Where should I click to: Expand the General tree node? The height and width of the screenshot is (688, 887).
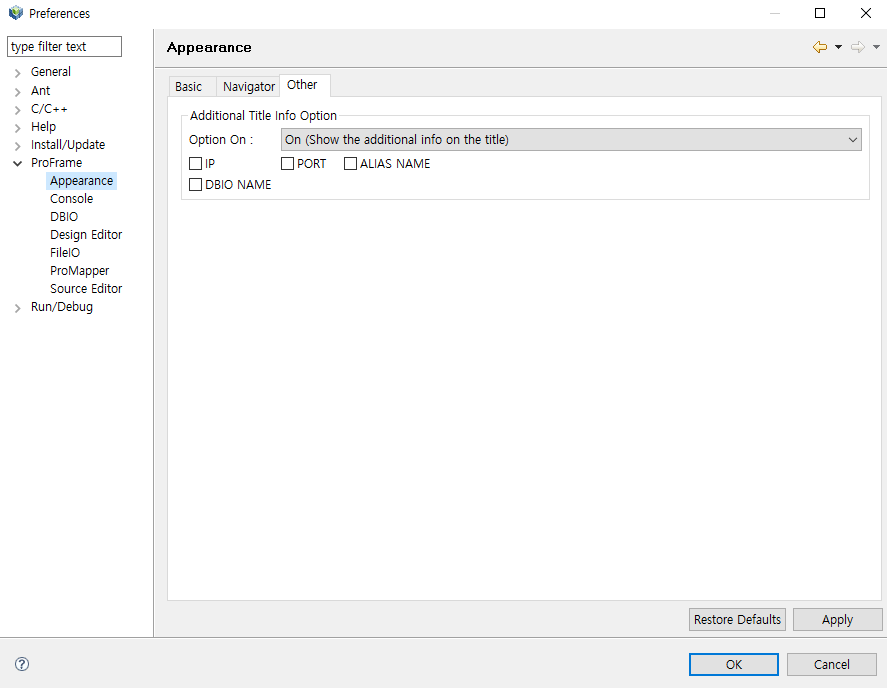click(x=18, y=72)
